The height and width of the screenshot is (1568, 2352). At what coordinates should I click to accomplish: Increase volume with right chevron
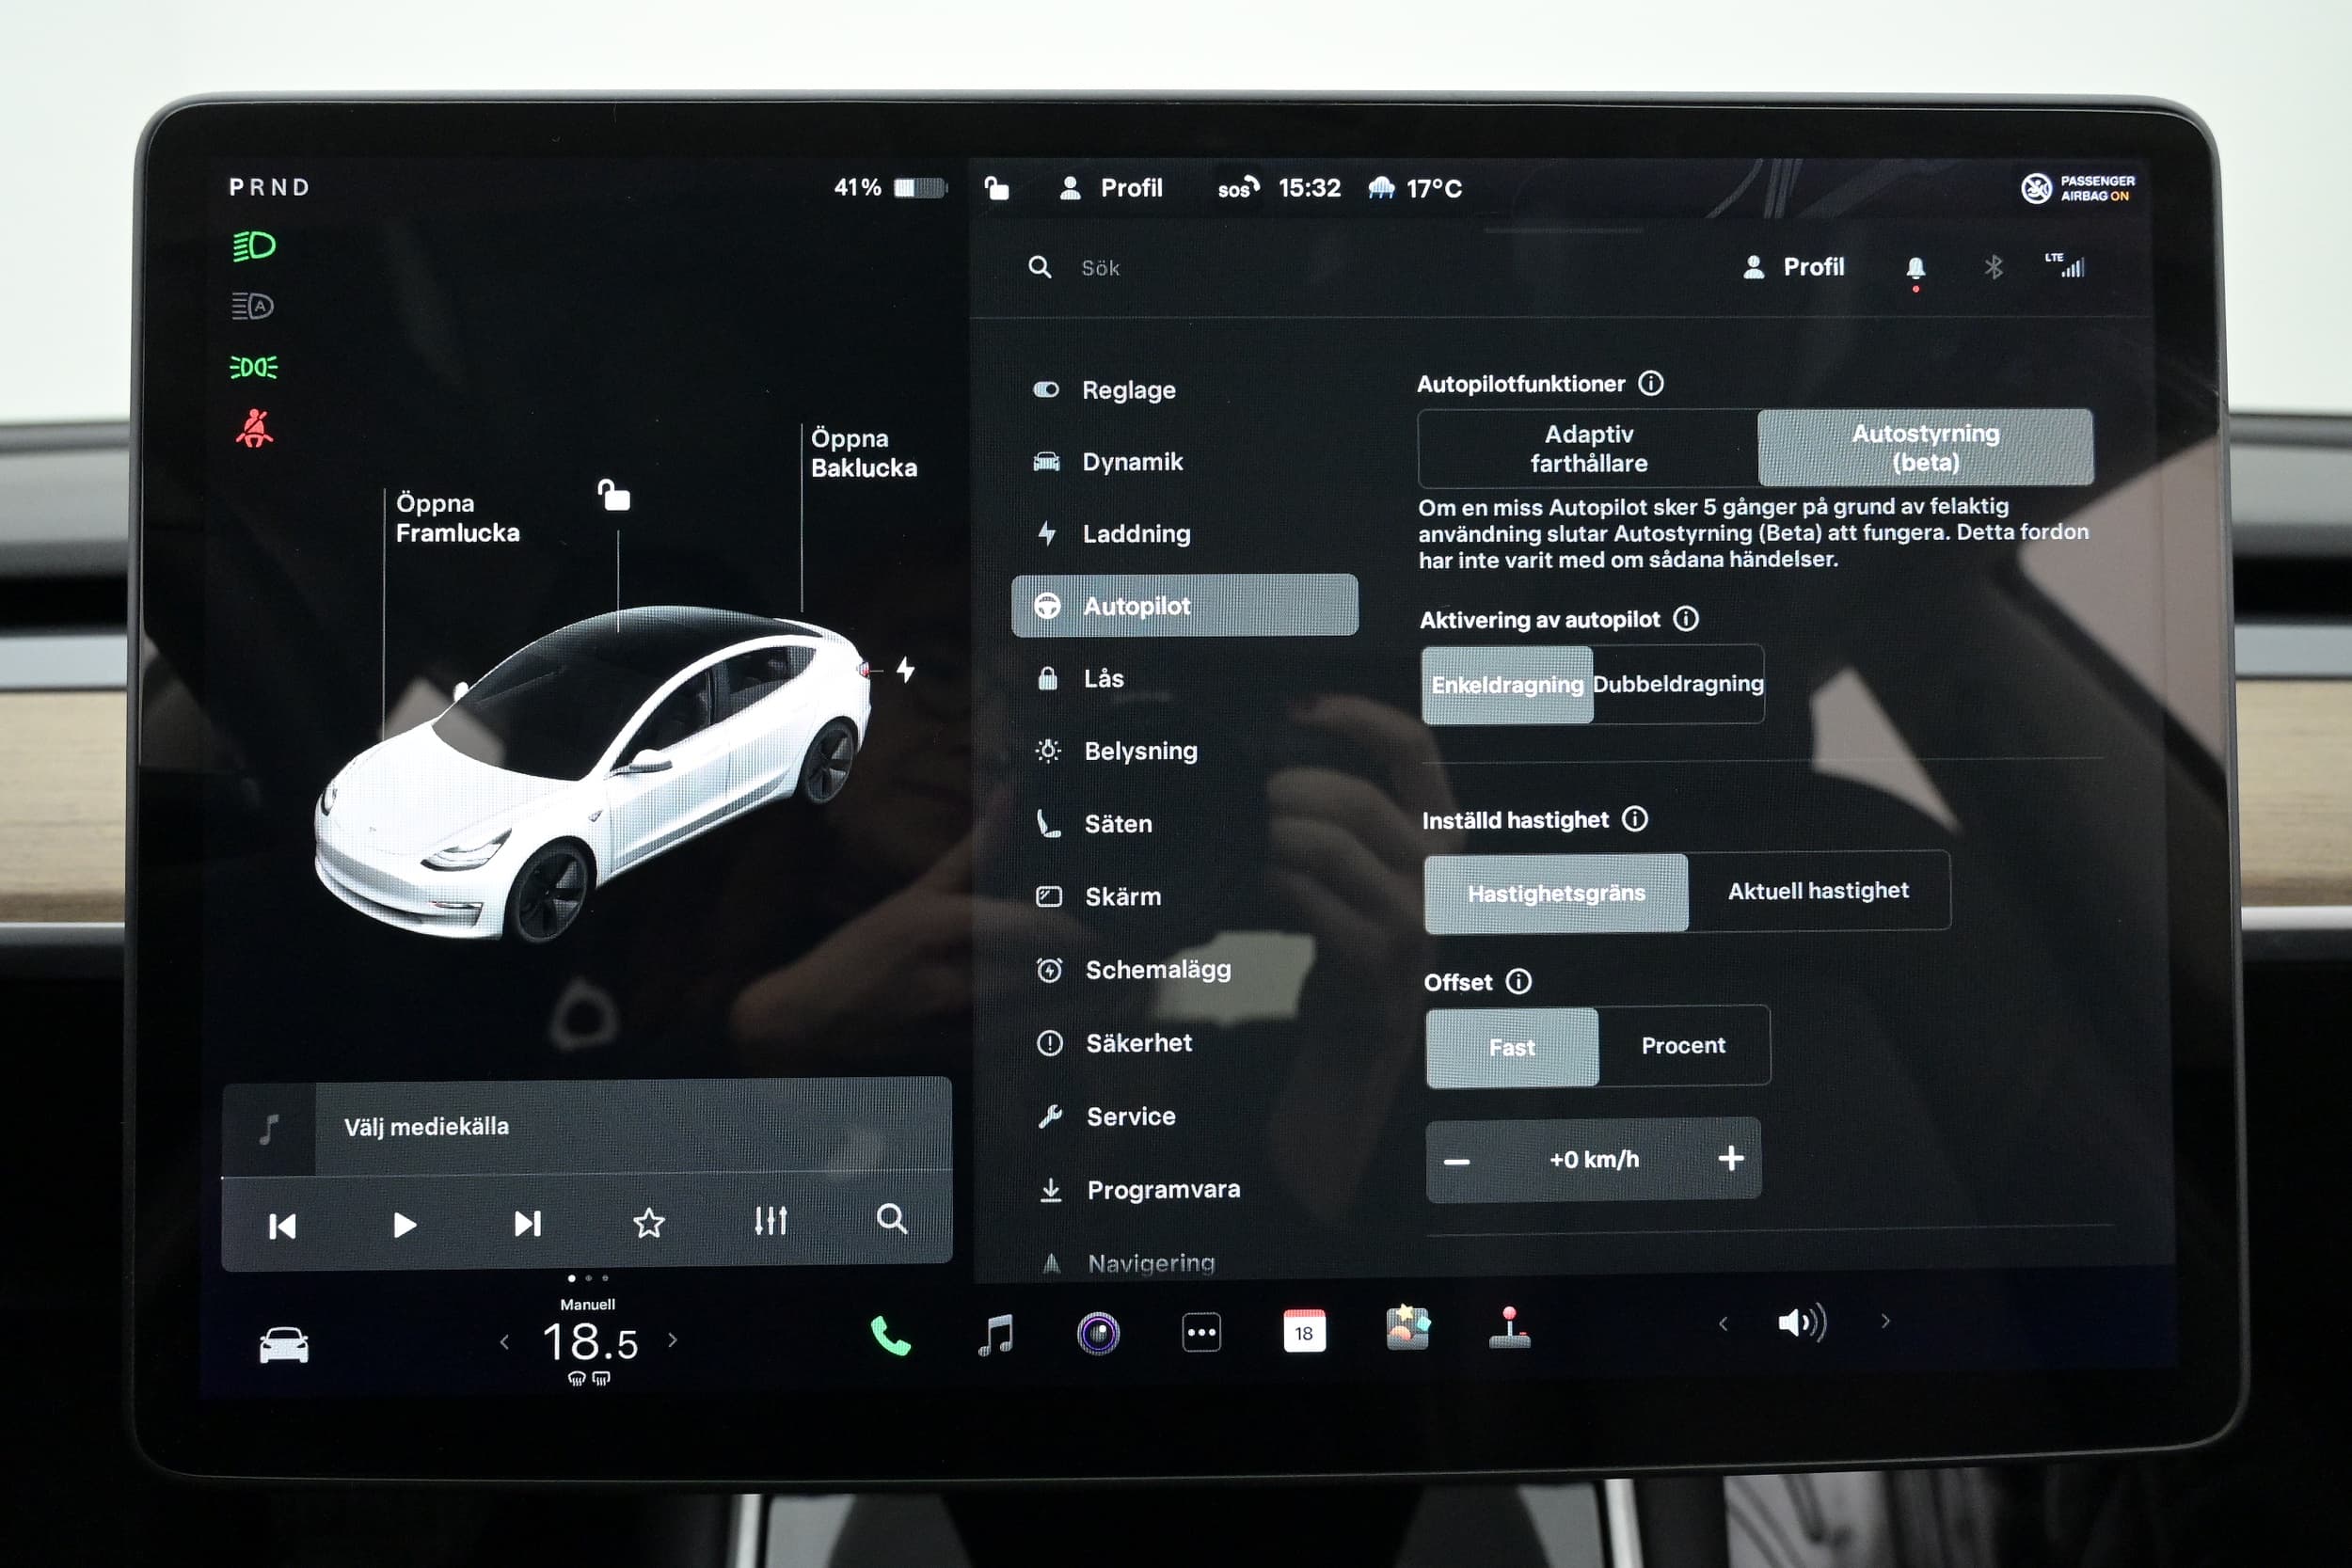point(1885,1321)
